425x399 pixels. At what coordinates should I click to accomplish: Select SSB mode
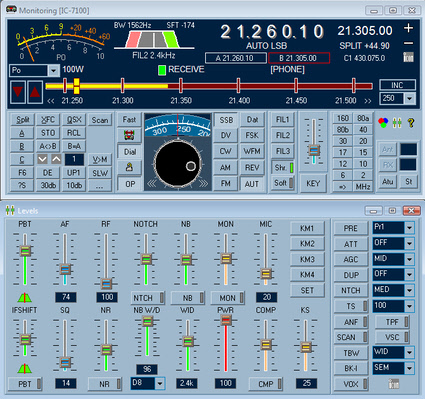point(226,120)
